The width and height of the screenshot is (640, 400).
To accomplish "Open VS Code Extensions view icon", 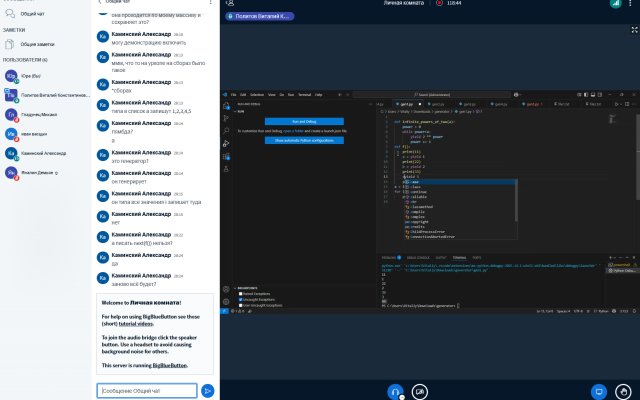I will (226, 156).
